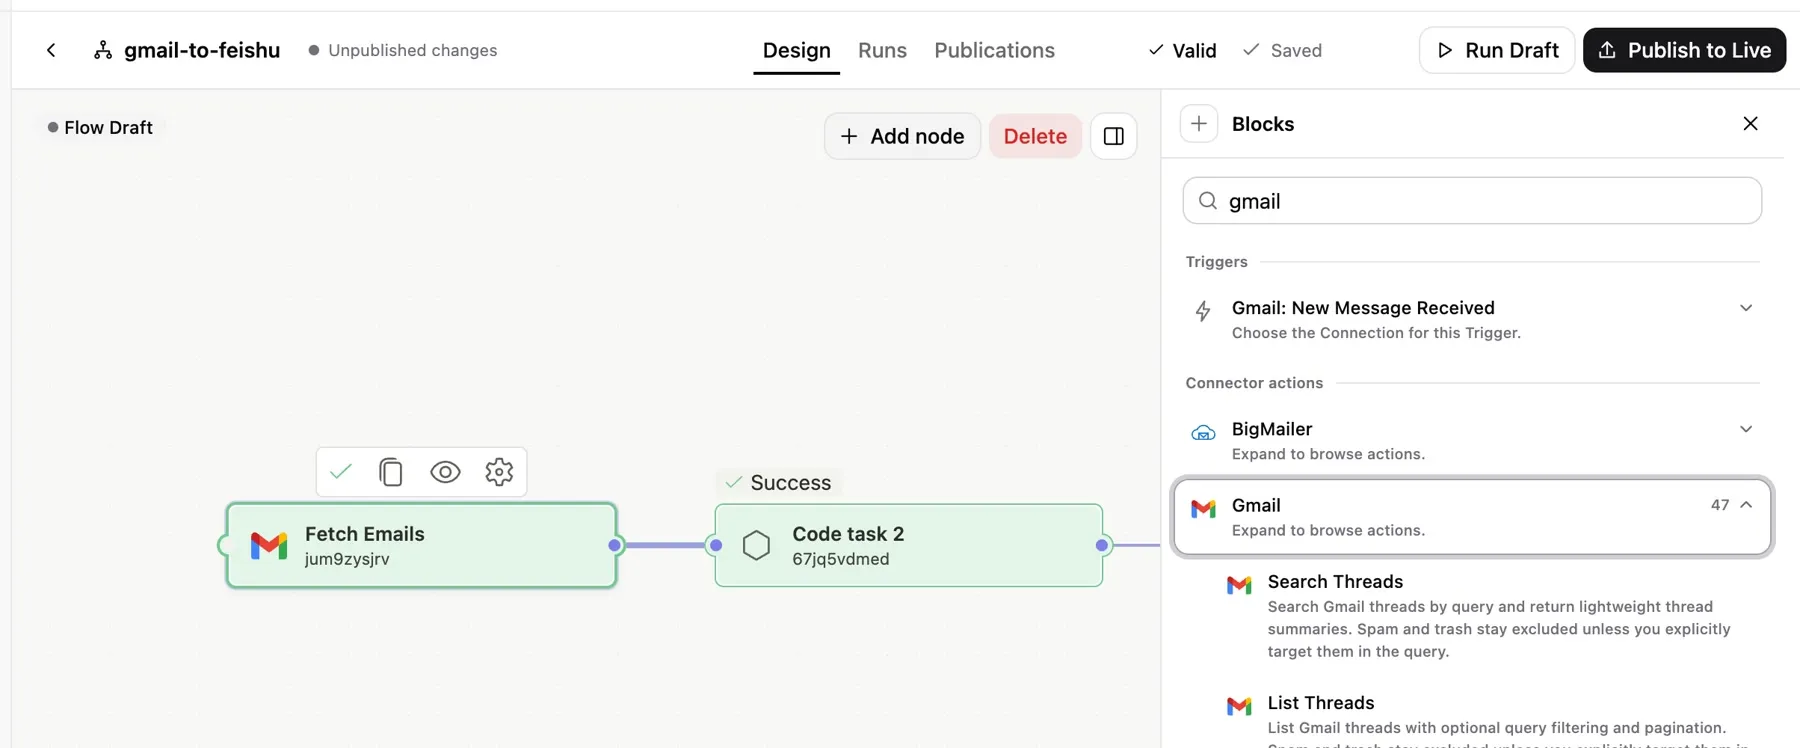Open the Design tab
This screenshot has width=1800, height=748.
796,50
